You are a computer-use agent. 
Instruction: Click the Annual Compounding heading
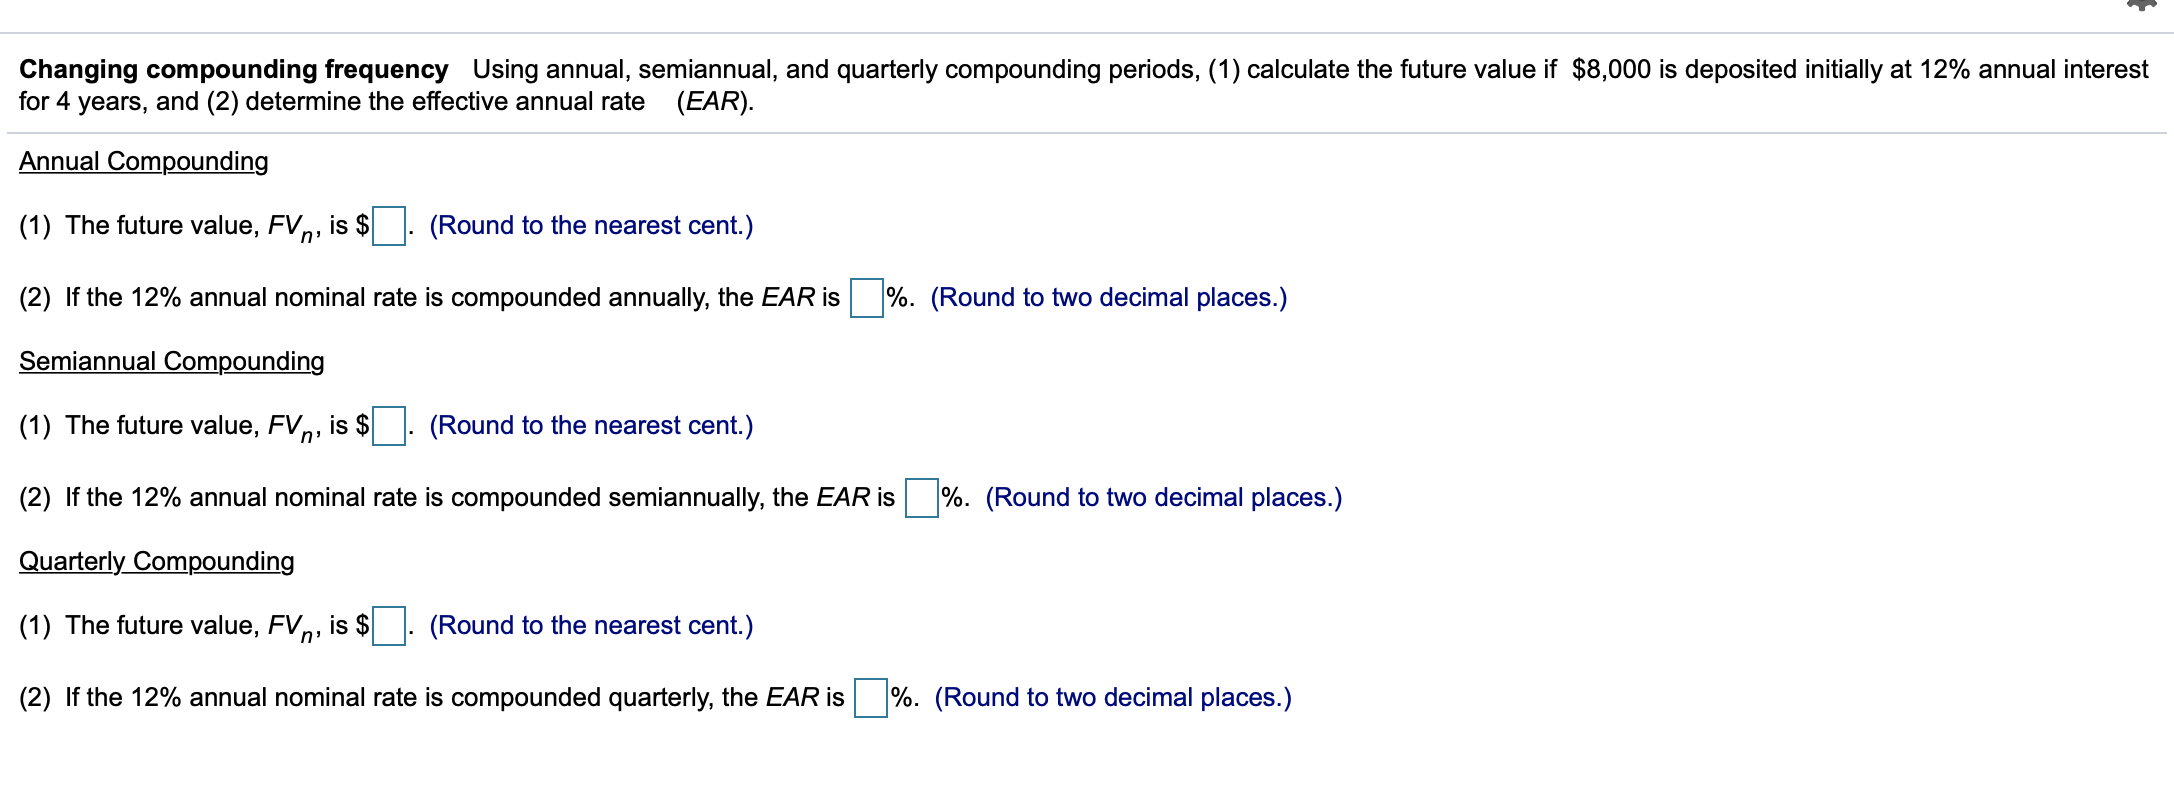point(143,160)
